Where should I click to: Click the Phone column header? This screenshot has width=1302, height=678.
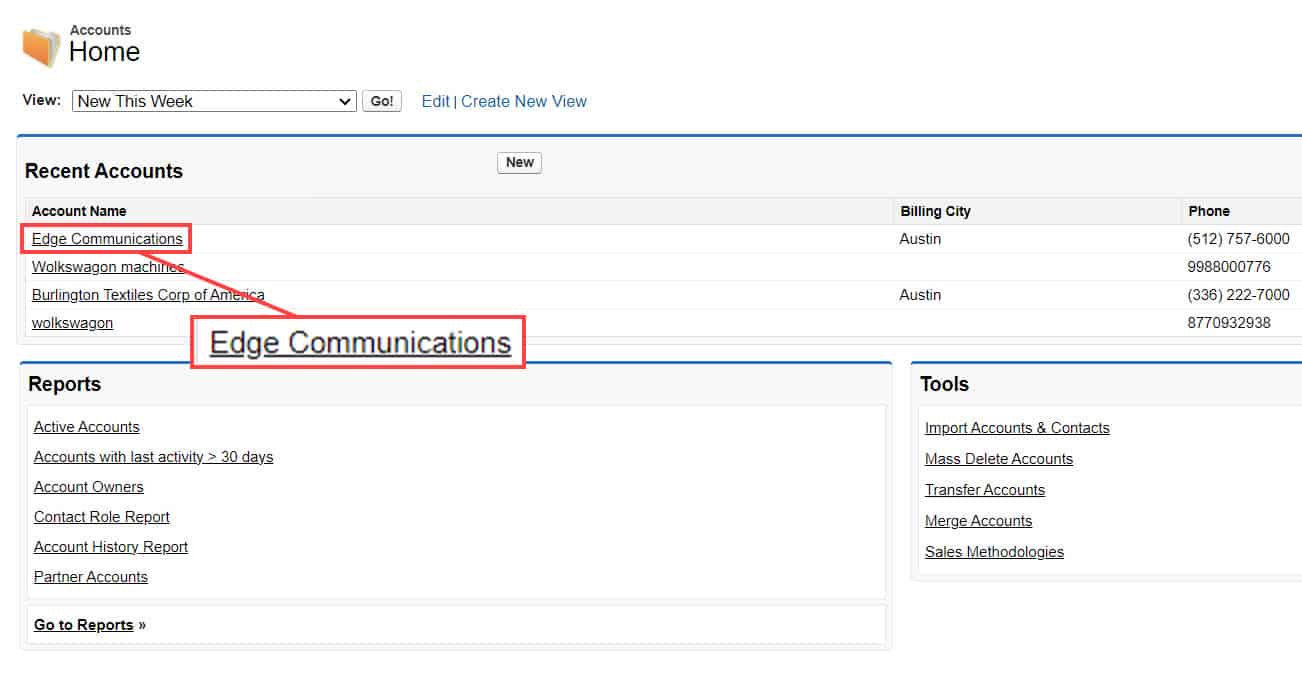[1209, 211]
